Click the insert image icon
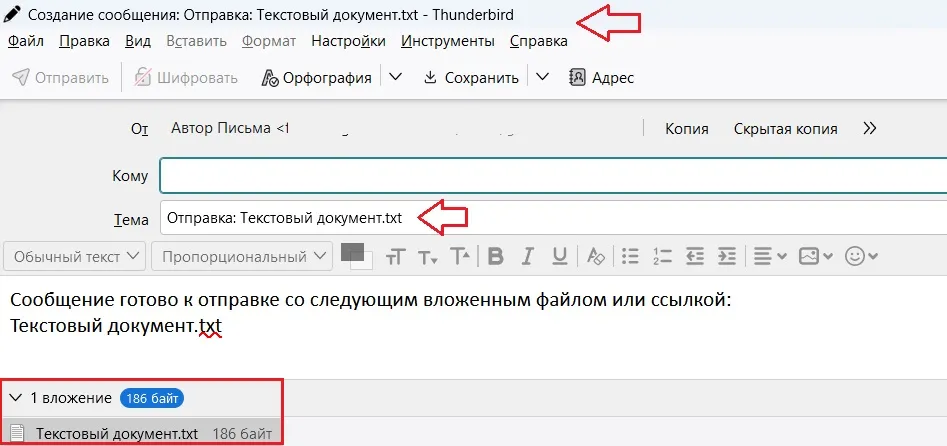The width and height of the screenshot is (947, 446). [x=809, y=257]
